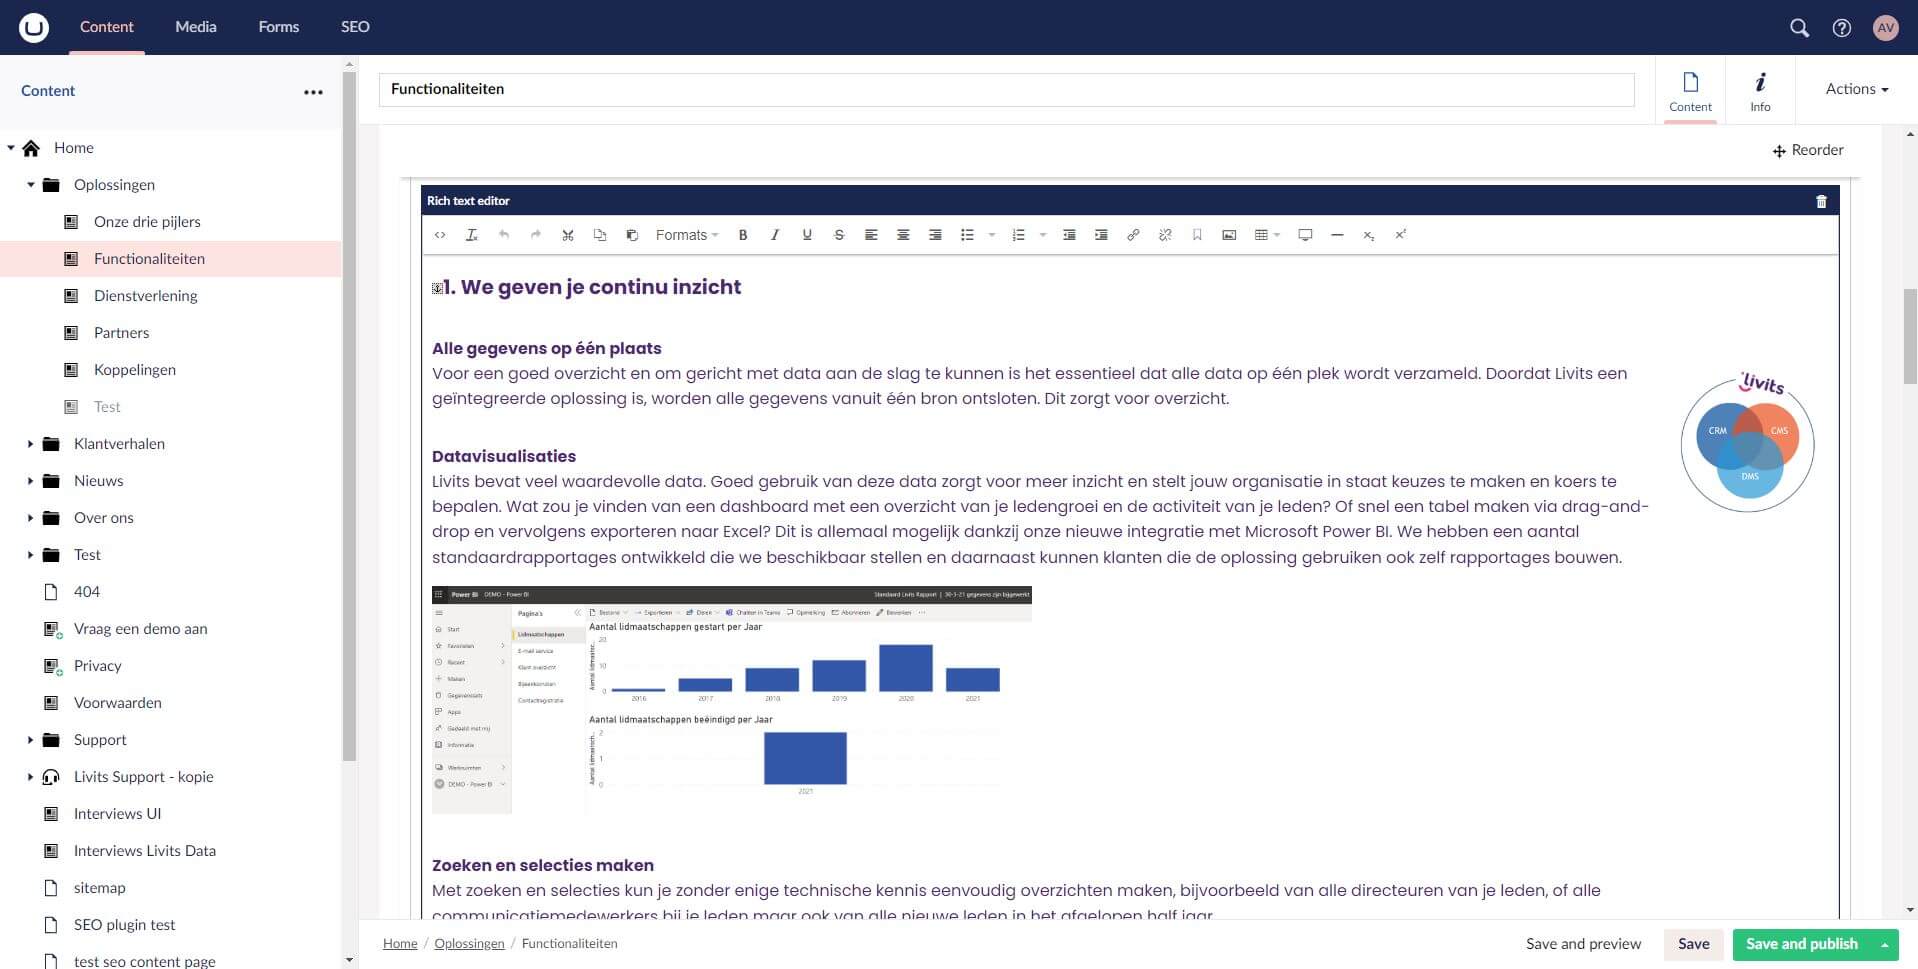
Task: Select Partners page in tree
Action: pyautogui.click(x=121, y=333)
